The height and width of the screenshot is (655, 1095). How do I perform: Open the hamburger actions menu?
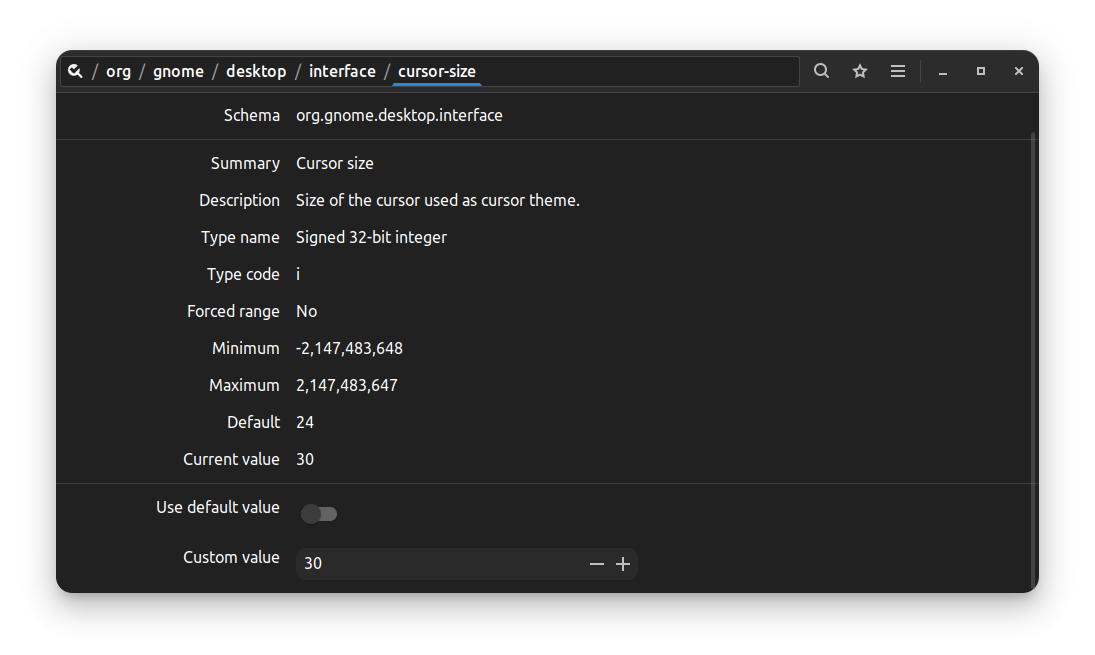[x=898, y=71]
